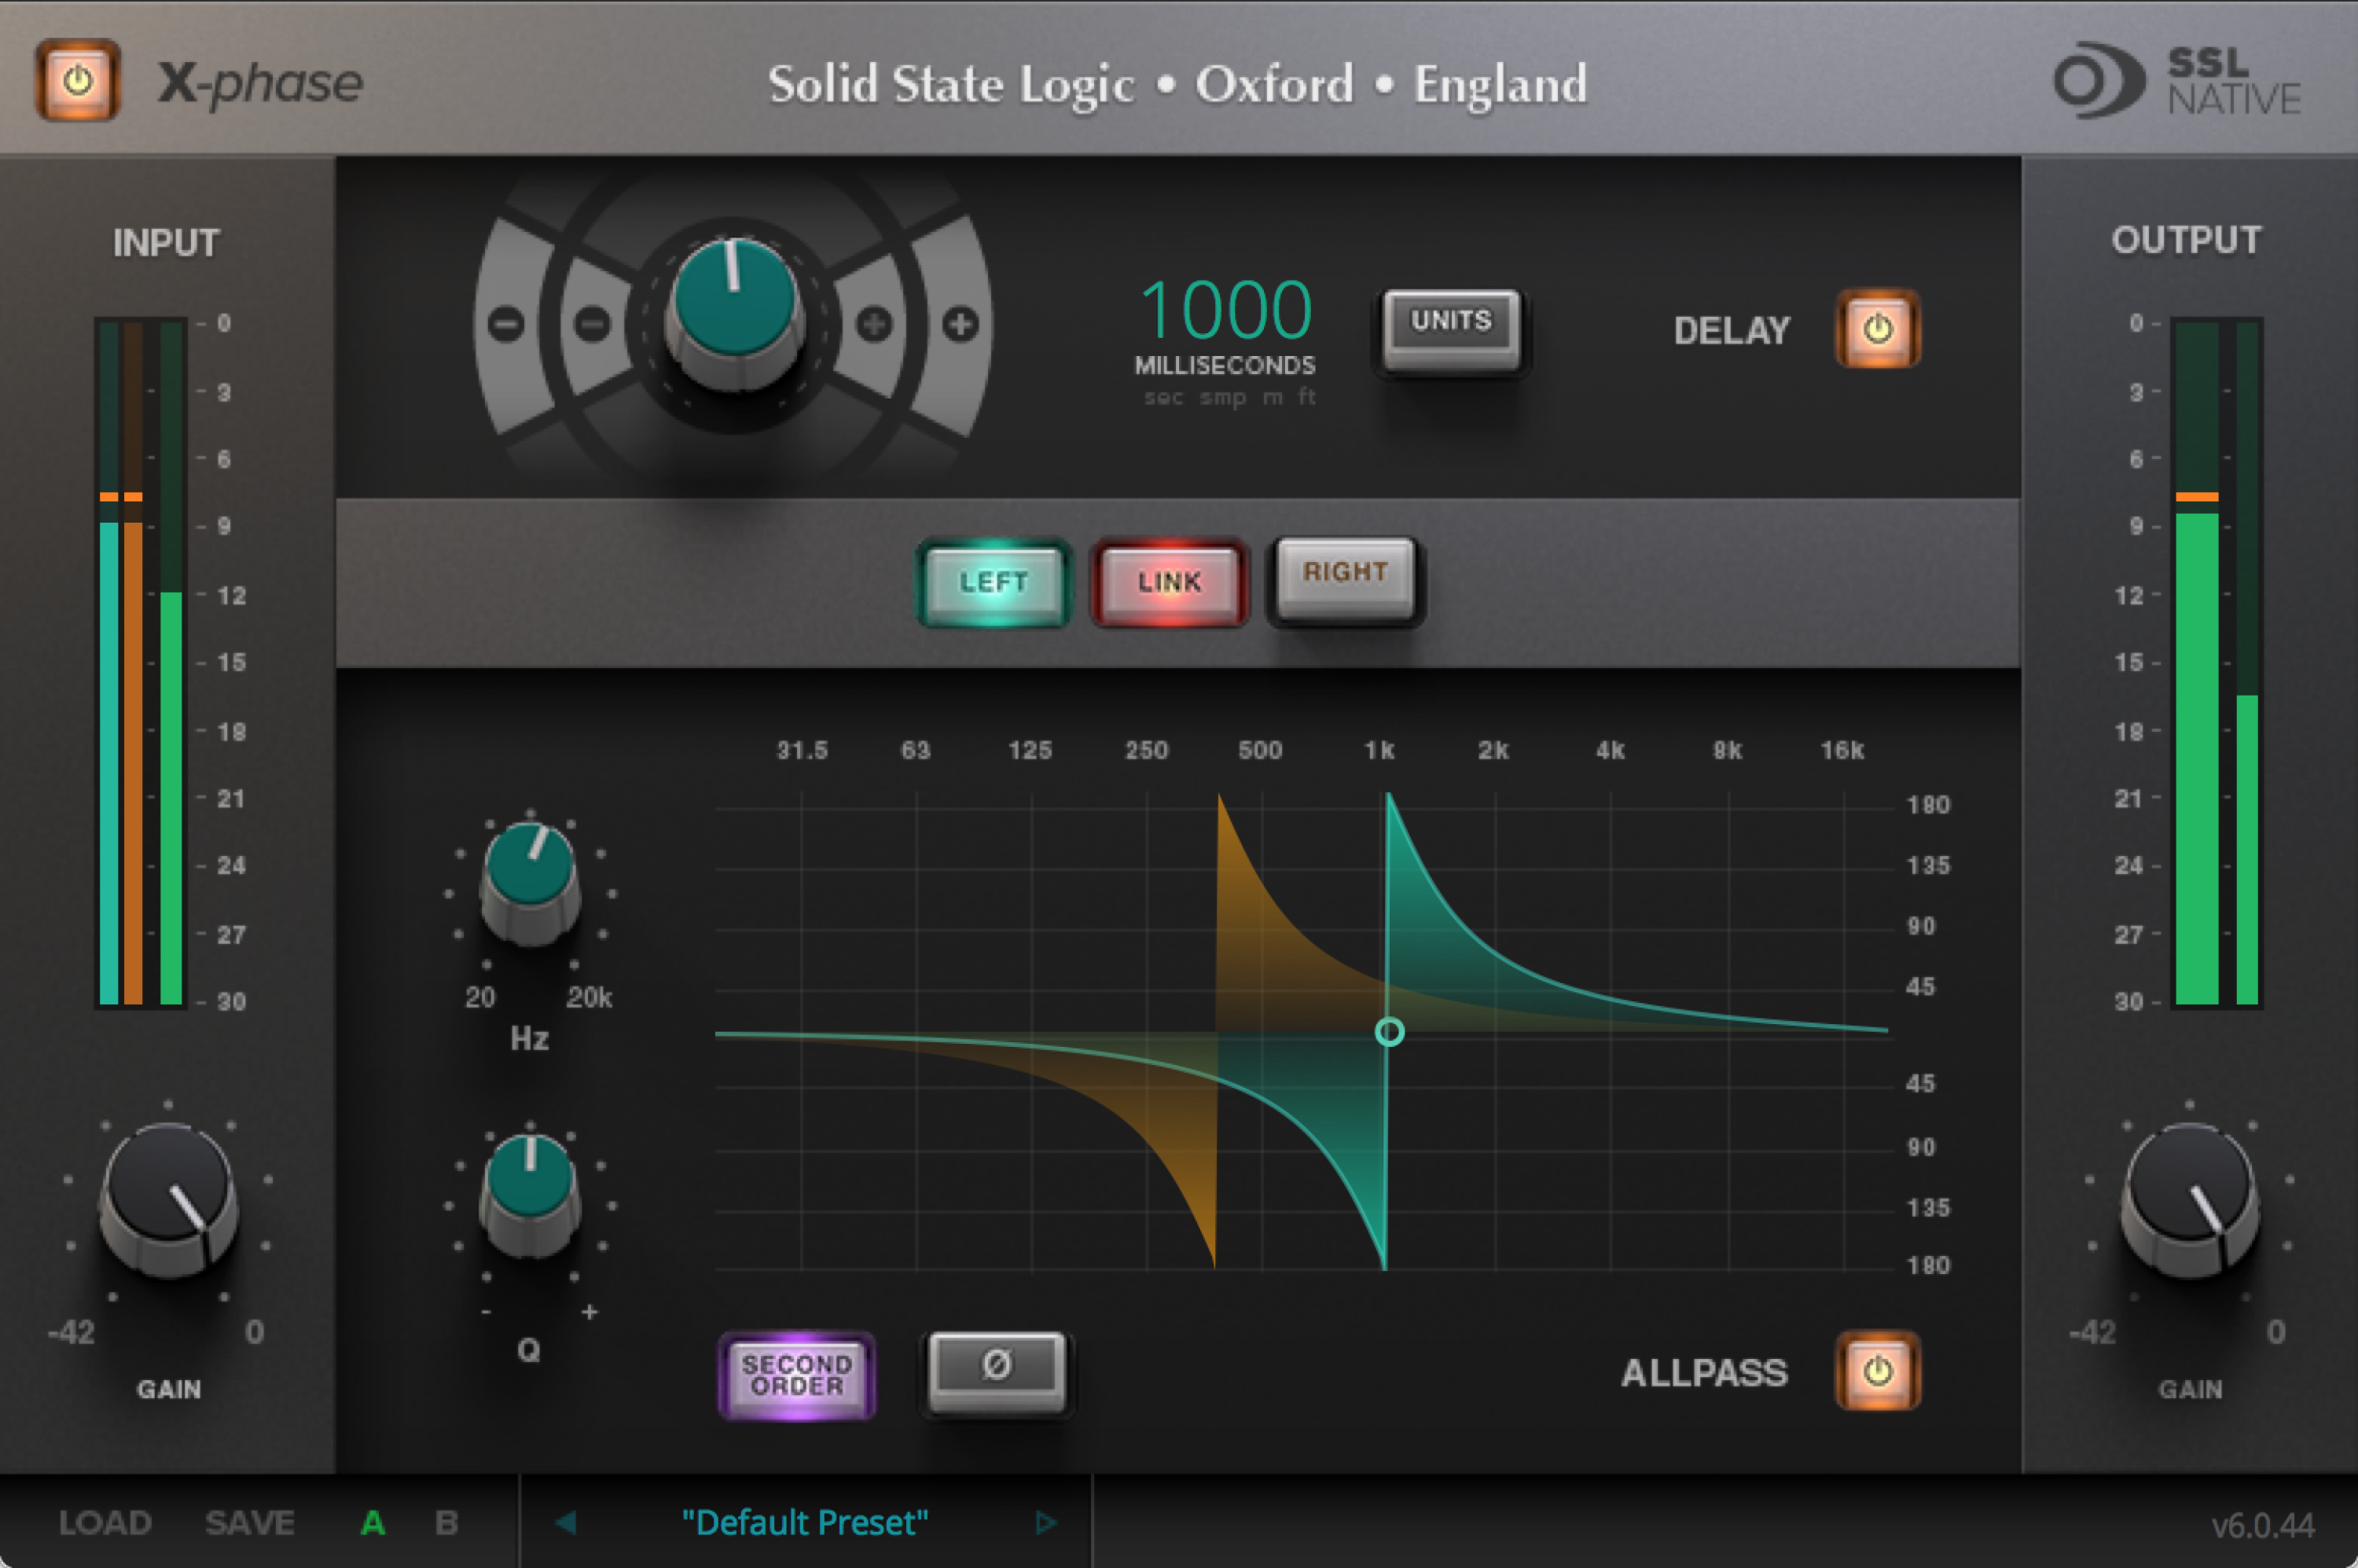Go to the next preset arrow
The image size is (2358, 1568).
point(1045,1522)
